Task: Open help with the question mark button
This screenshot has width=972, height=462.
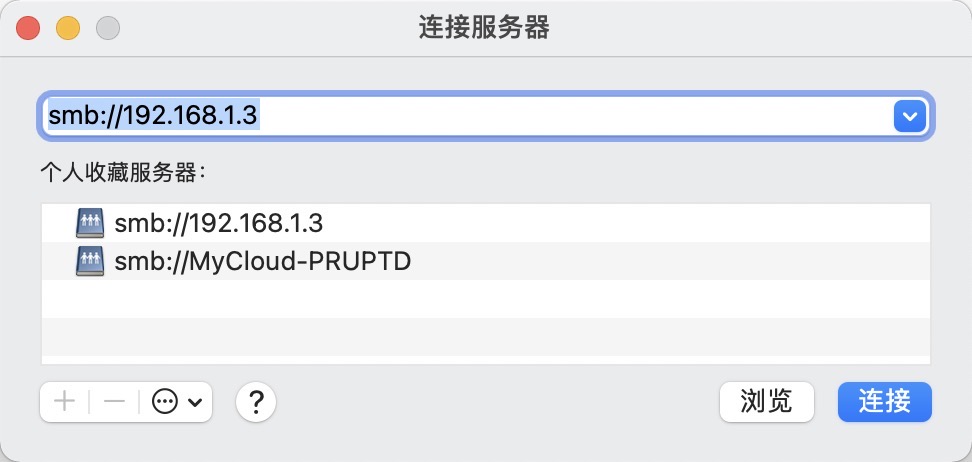Action: [256, 402]
